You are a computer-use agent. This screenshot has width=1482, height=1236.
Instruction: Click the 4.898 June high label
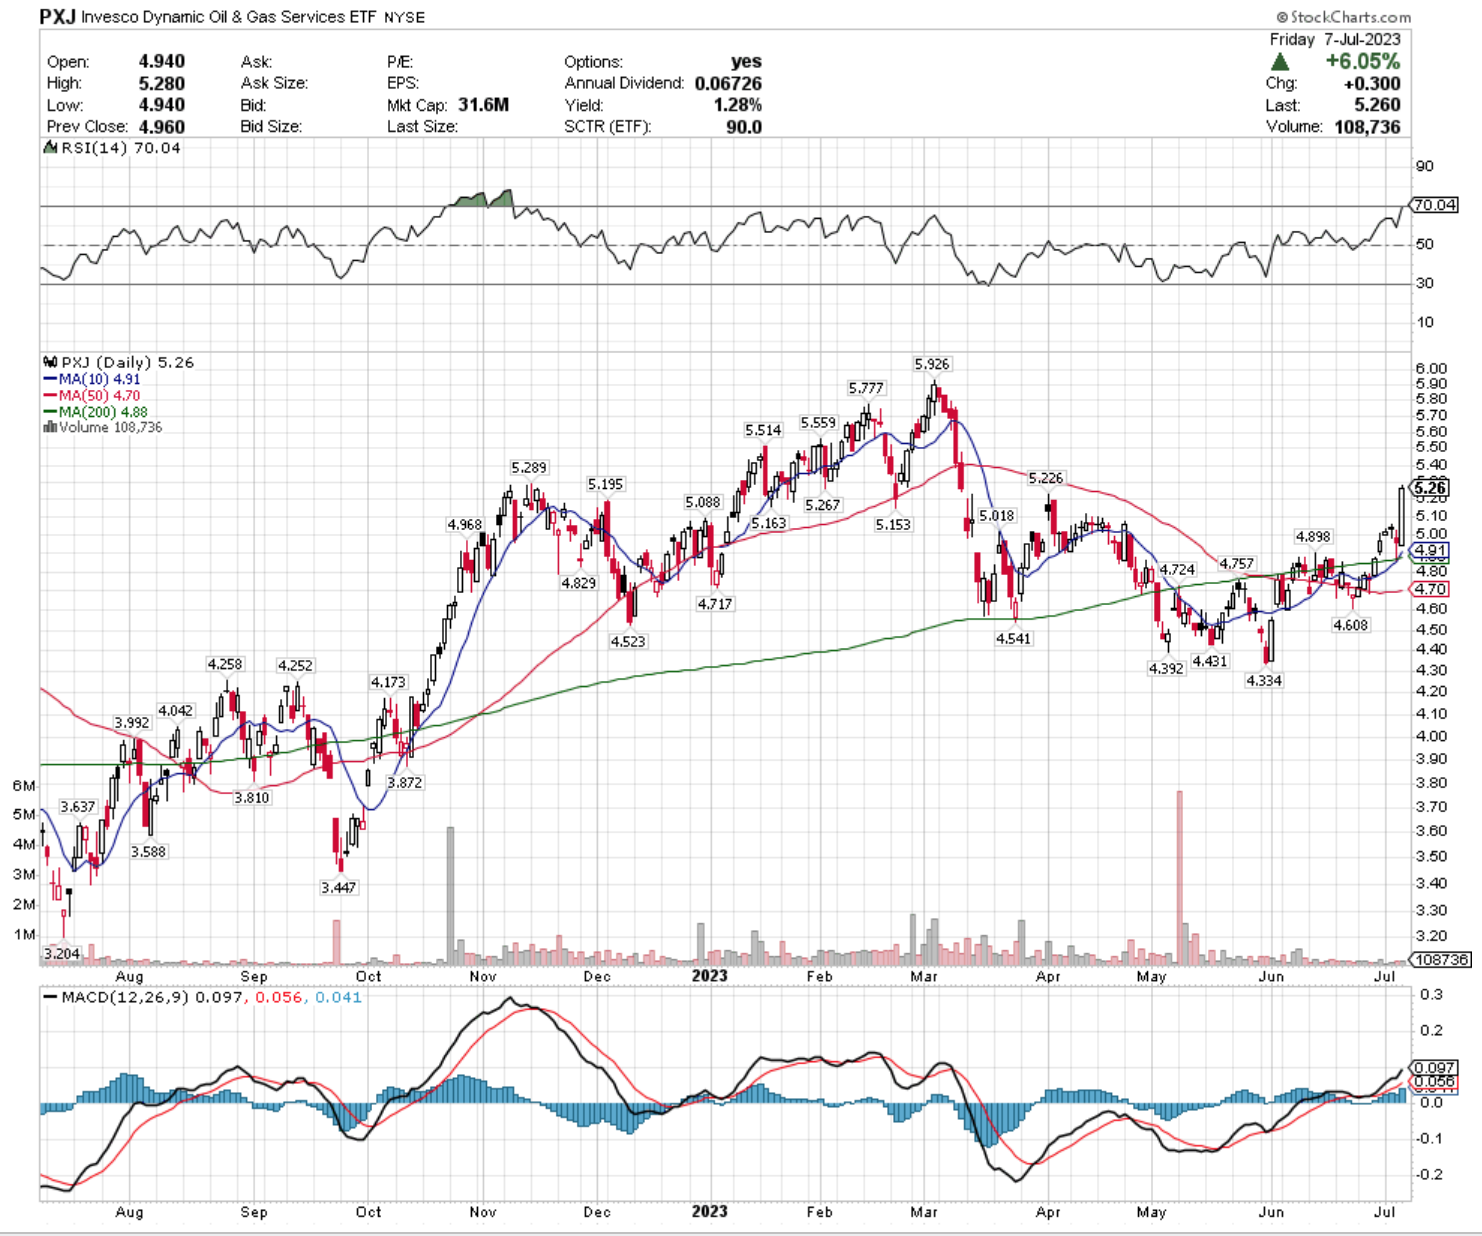pyautogui.click(x=1313, y=537)
